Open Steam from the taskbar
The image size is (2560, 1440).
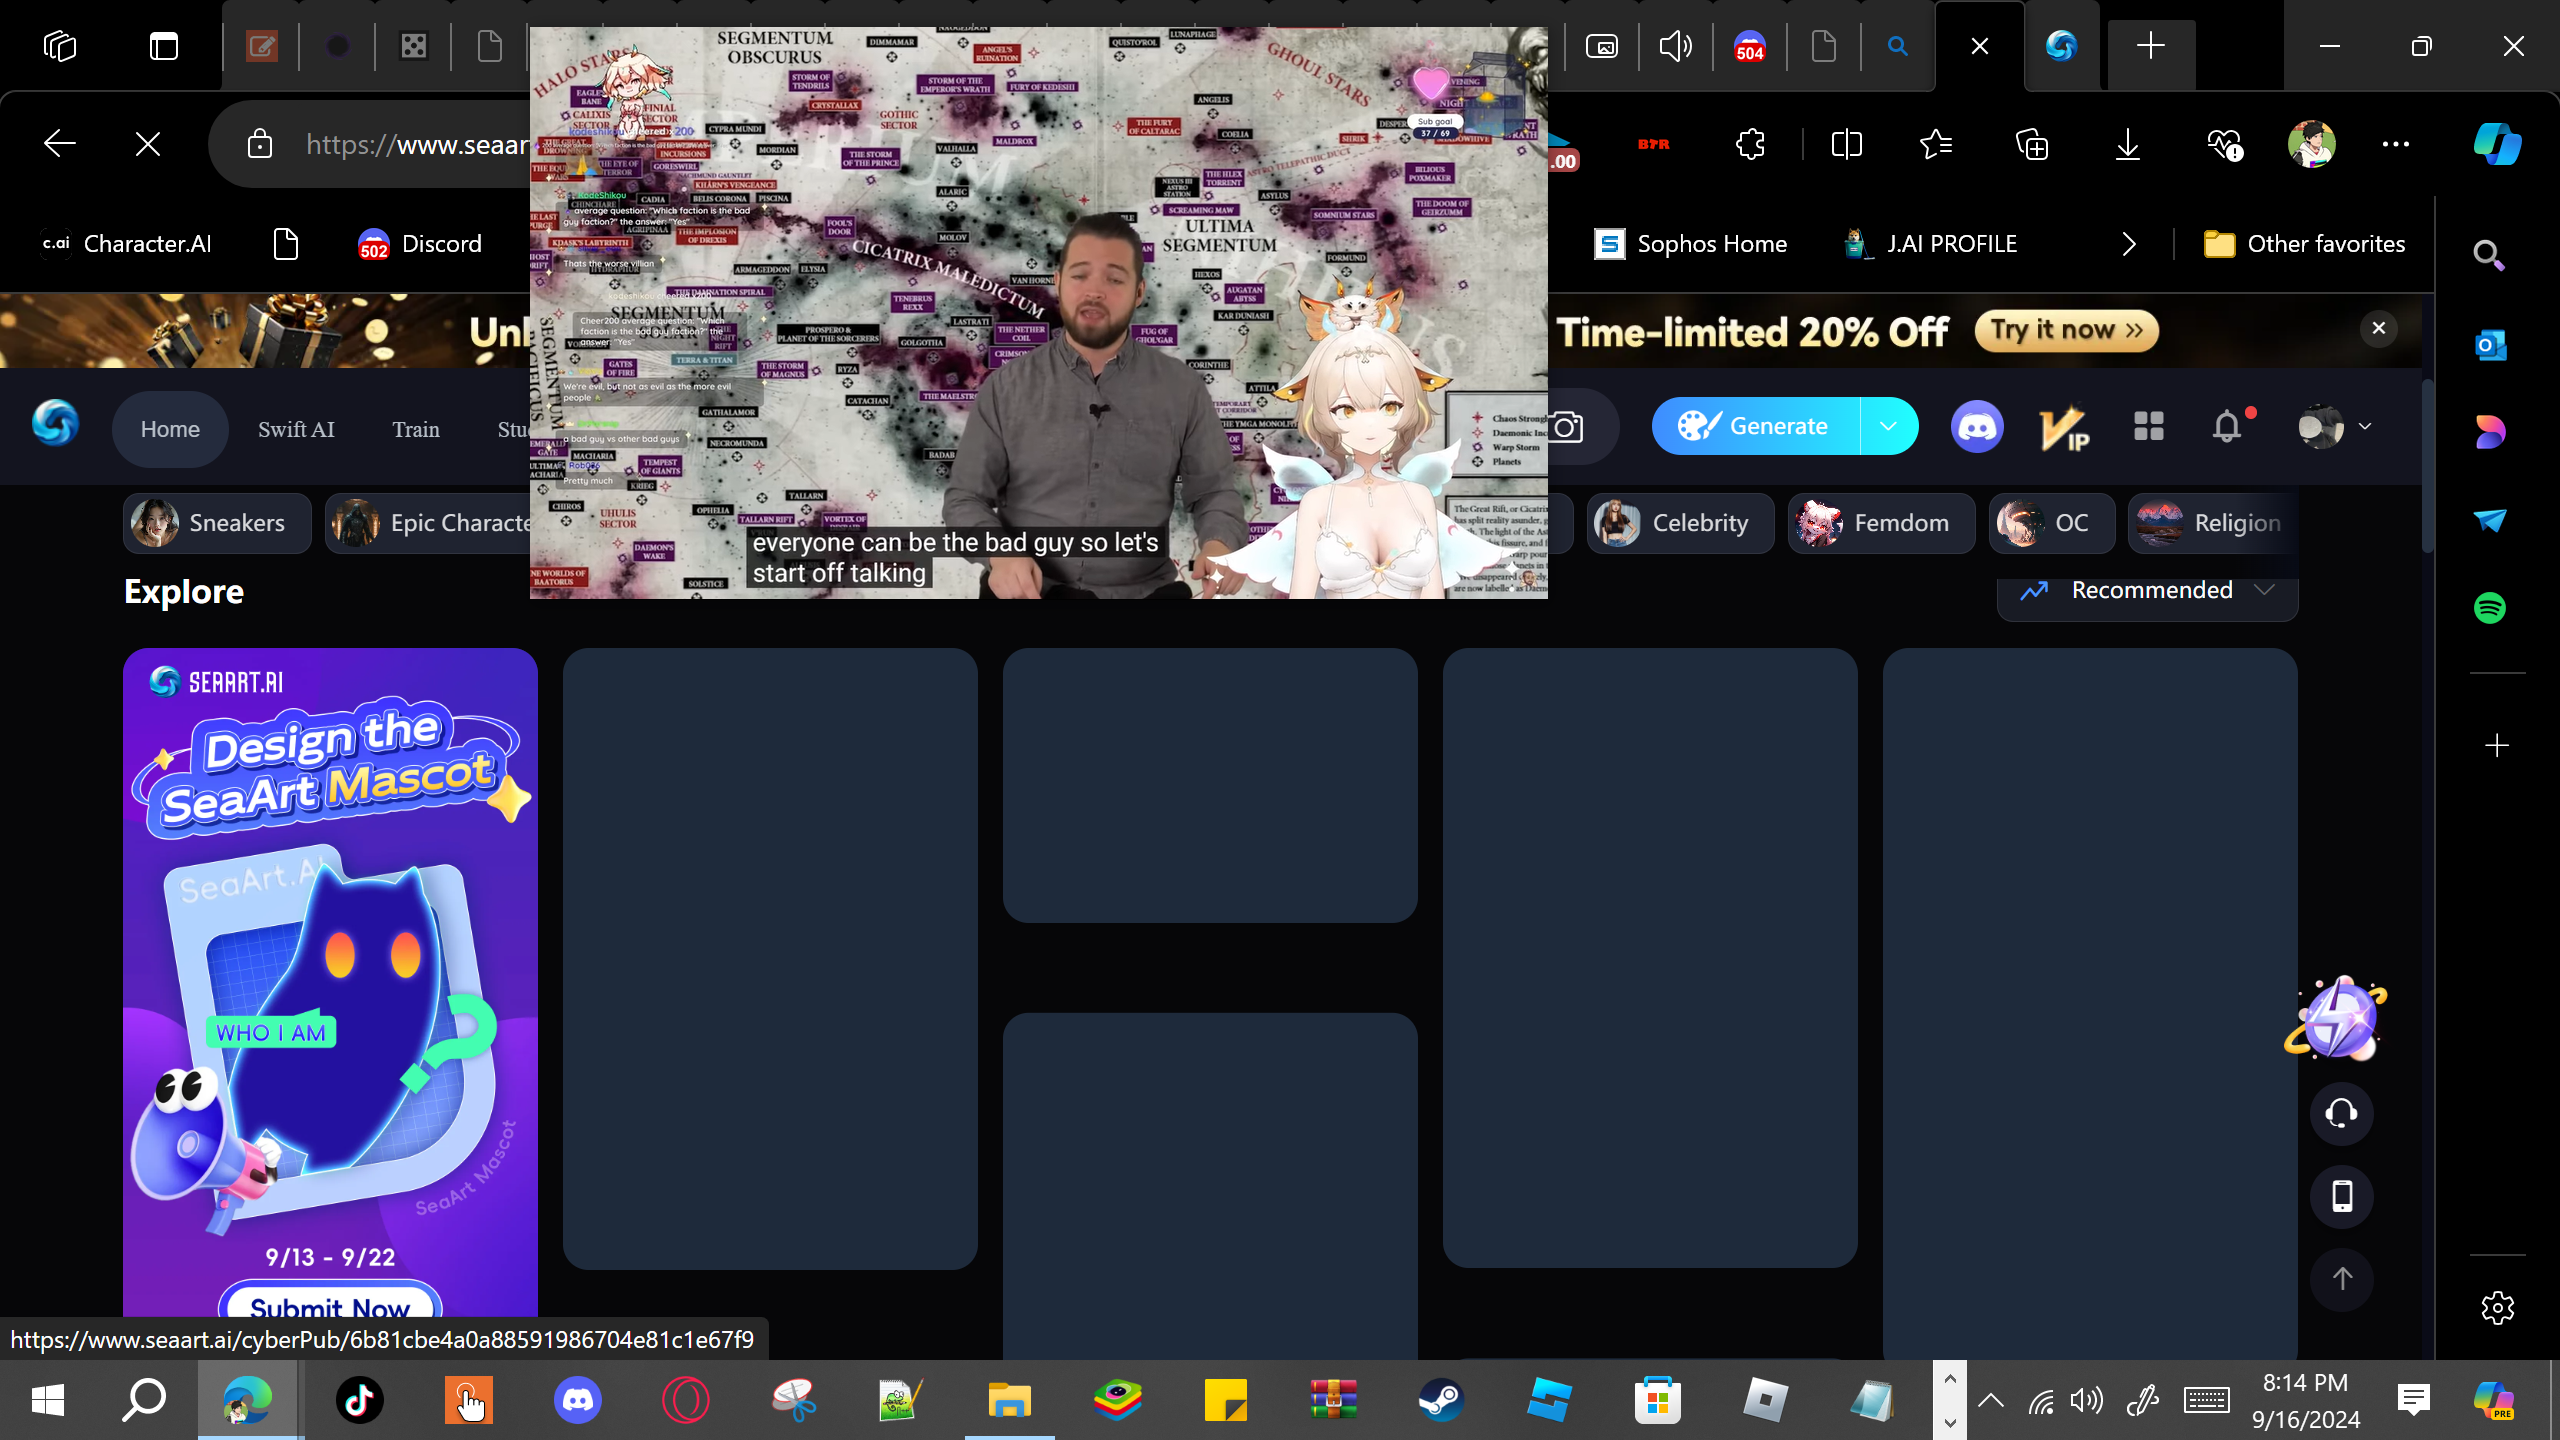(x=1441, y=1400)
